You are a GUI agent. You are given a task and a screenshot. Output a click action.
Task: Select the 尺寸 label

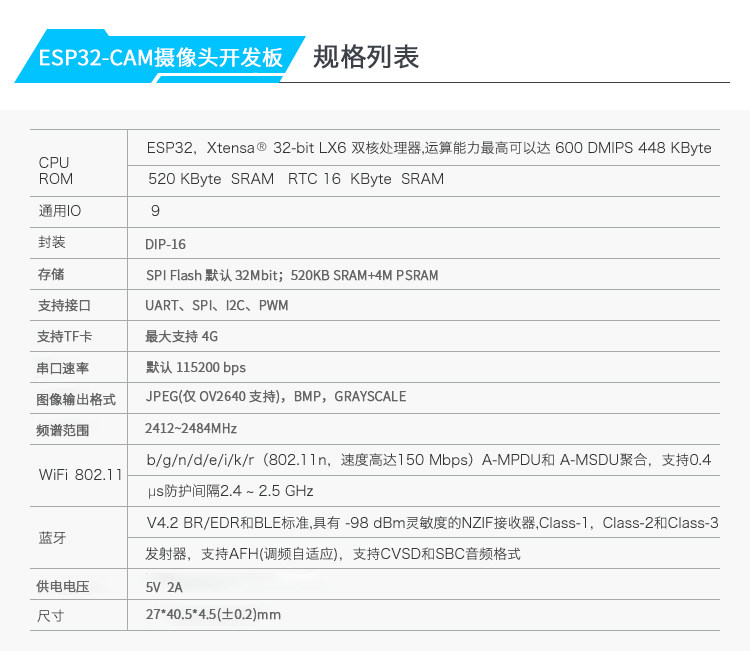[x=51, y=616]
